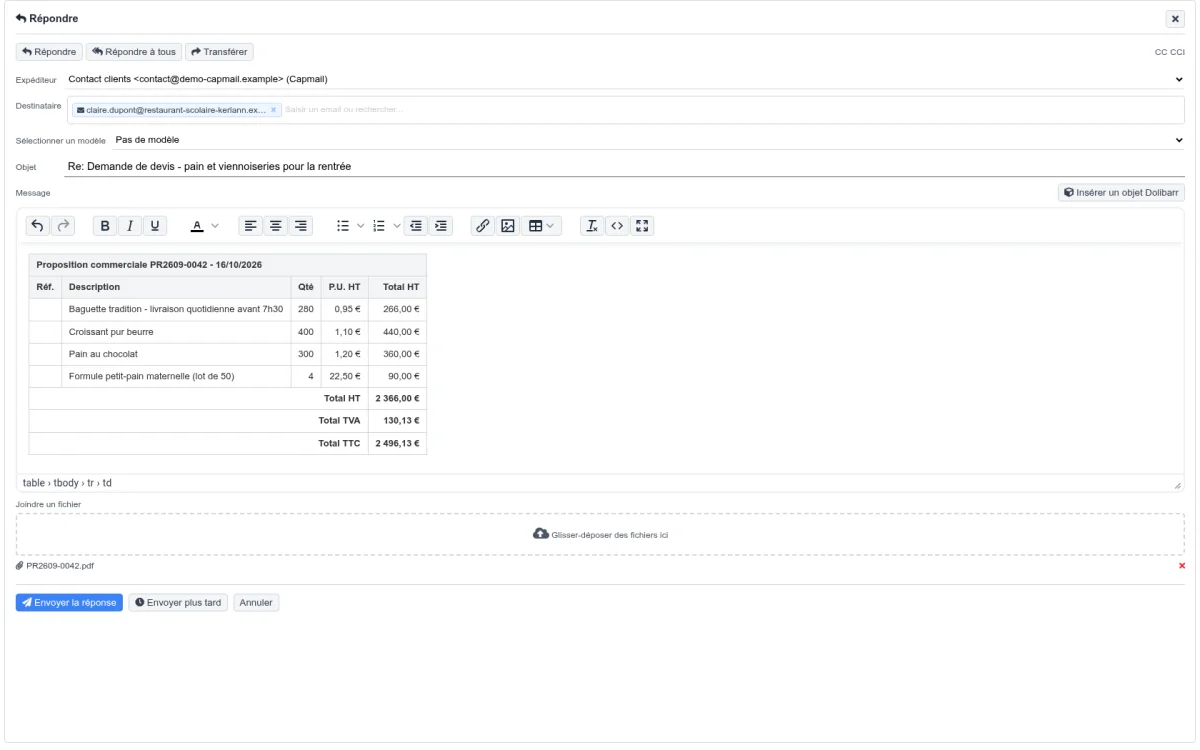Clear formatting

pyautogui.click(x=592, y=226)
